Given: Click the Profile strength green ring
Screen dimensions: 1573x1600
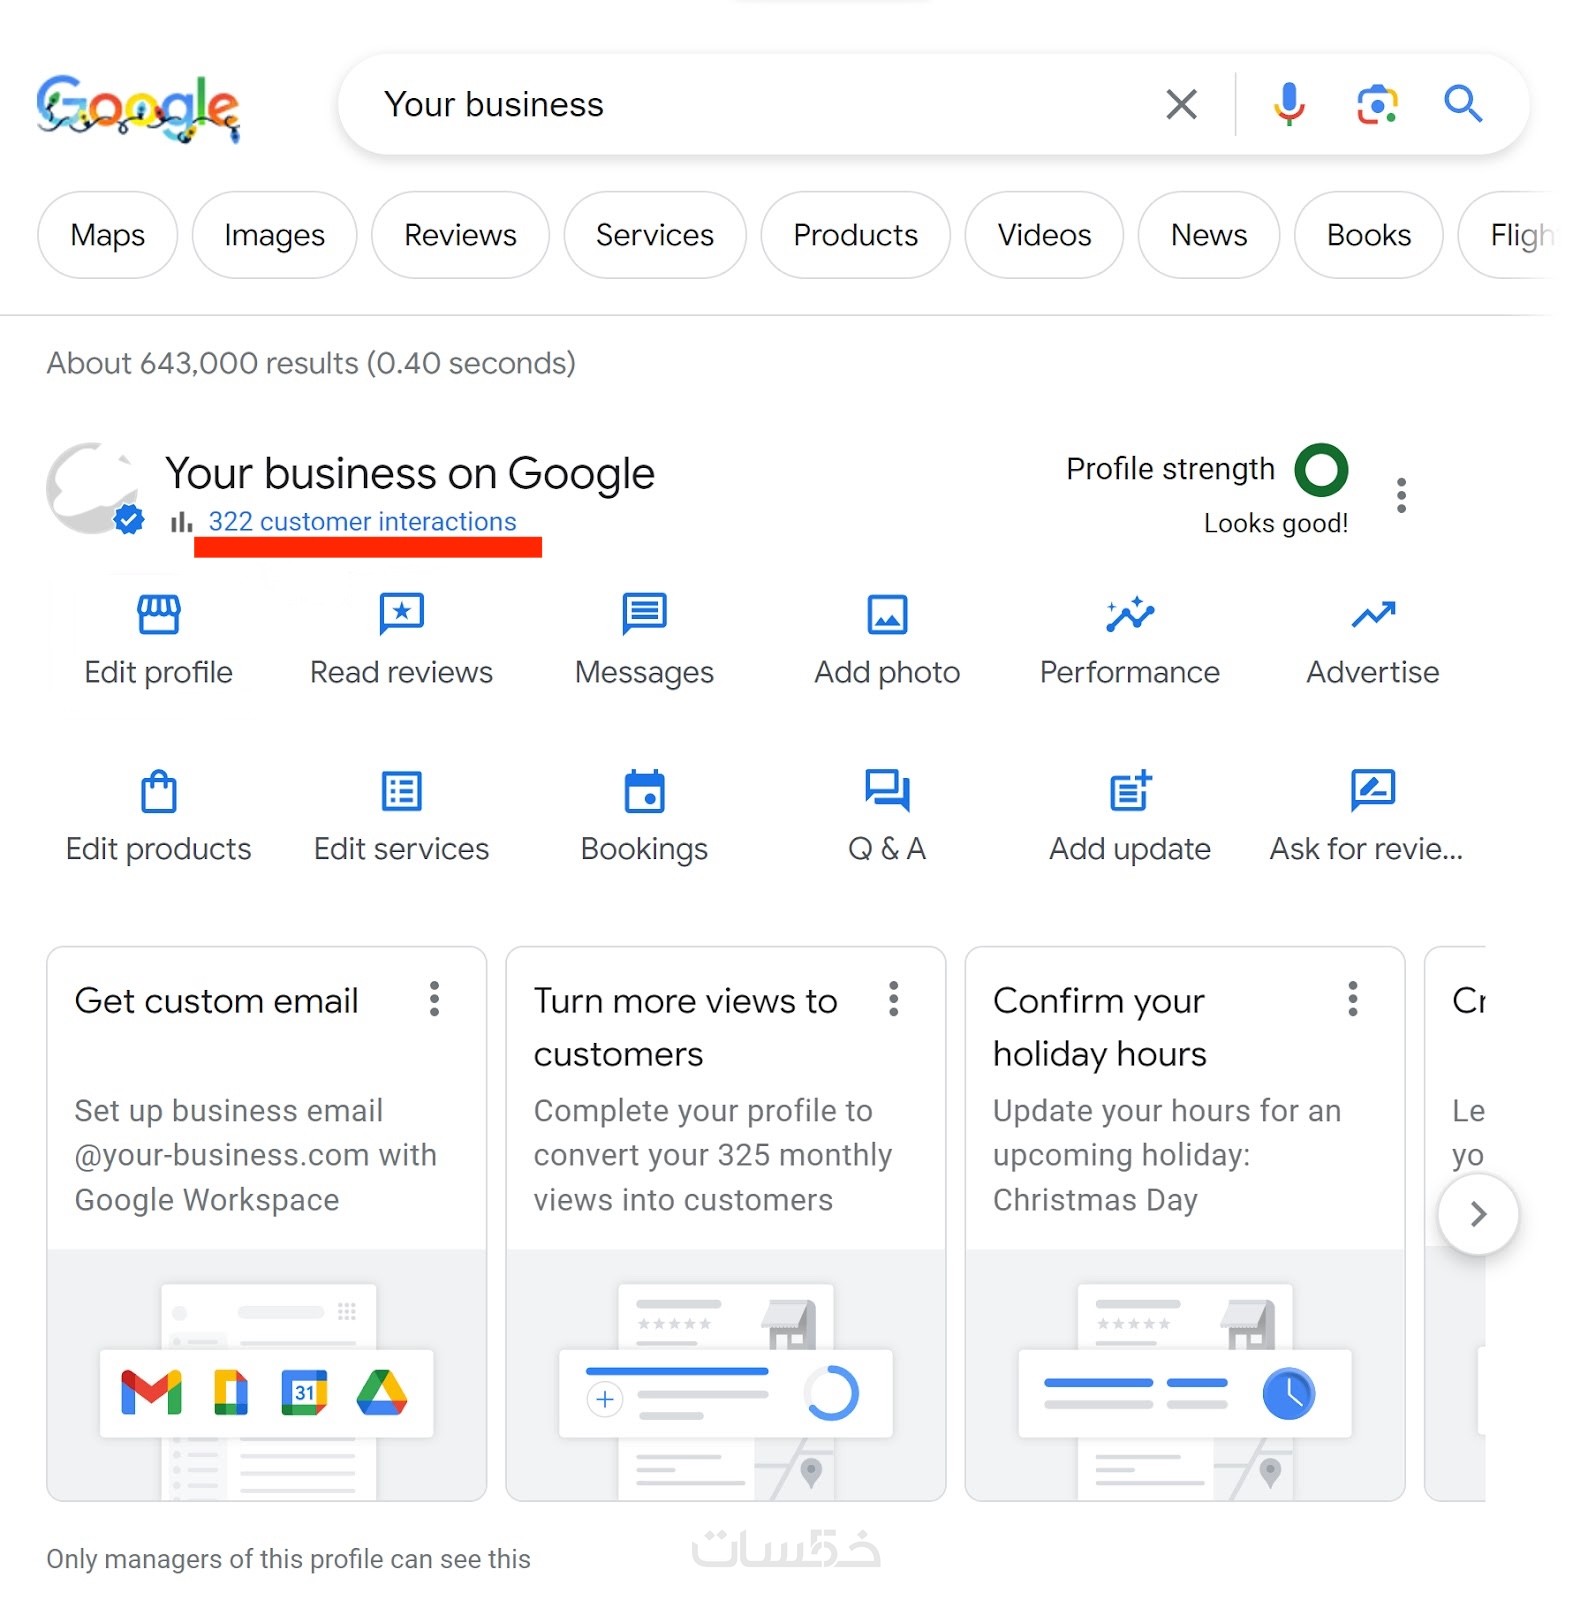Looking at the screenshot, I should click(x=1321, y=470).
